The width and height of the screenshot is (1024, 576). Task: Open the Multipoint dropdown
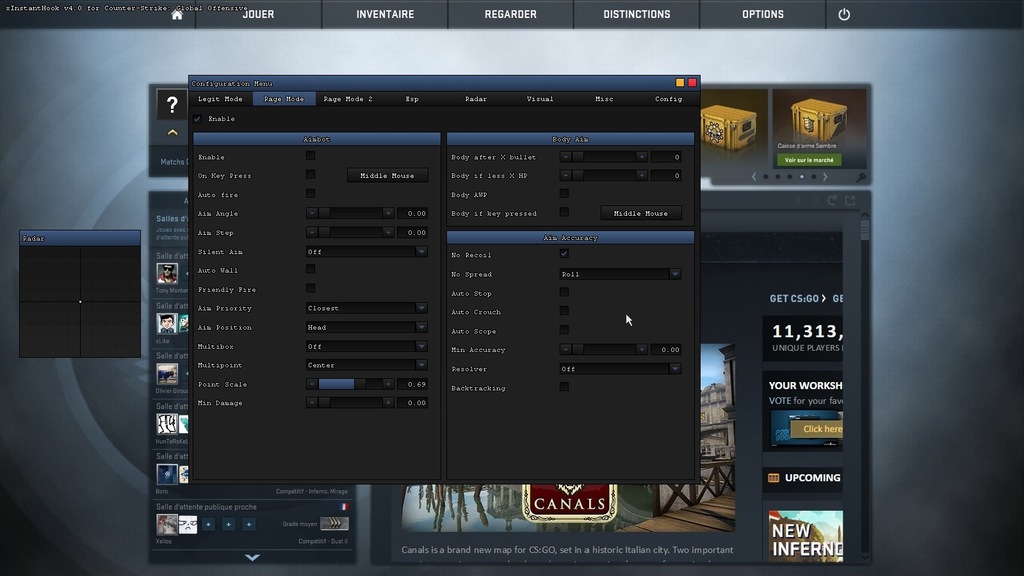coord(366,365)
